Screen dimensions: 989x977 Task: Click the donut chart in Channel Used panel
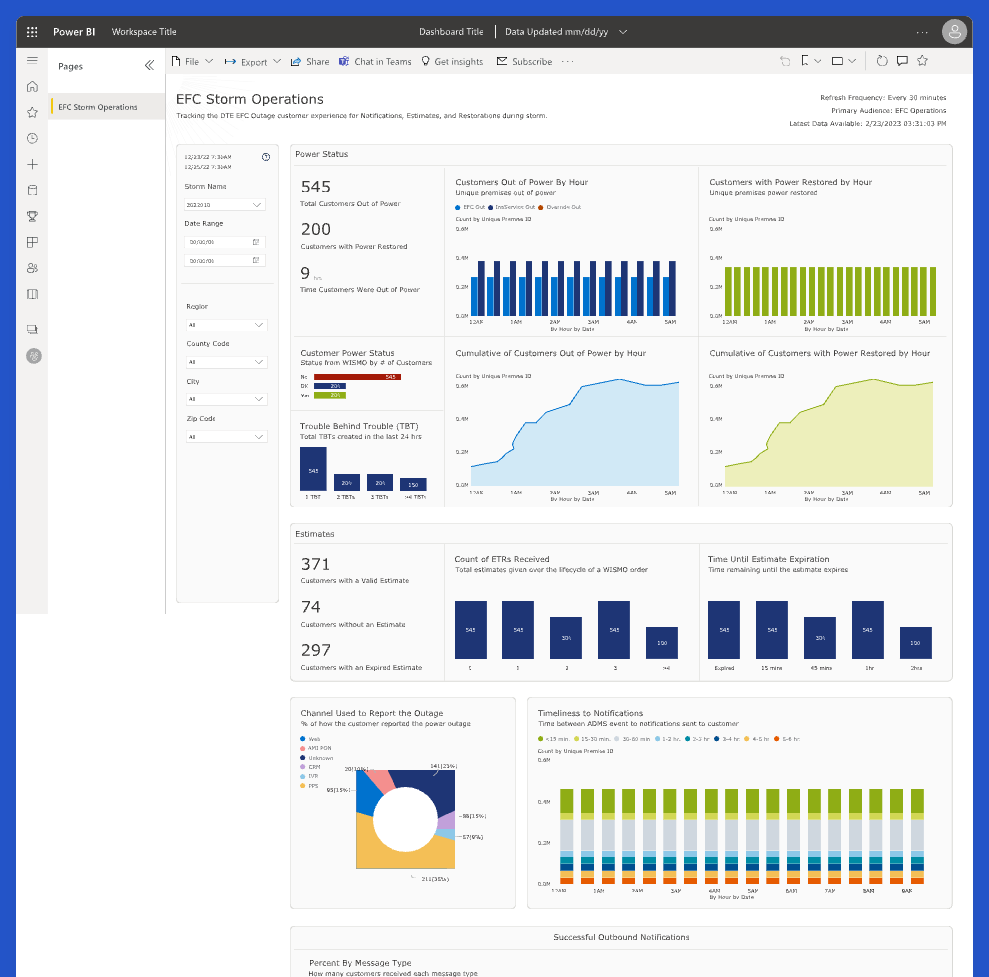[x=405, y=819]
